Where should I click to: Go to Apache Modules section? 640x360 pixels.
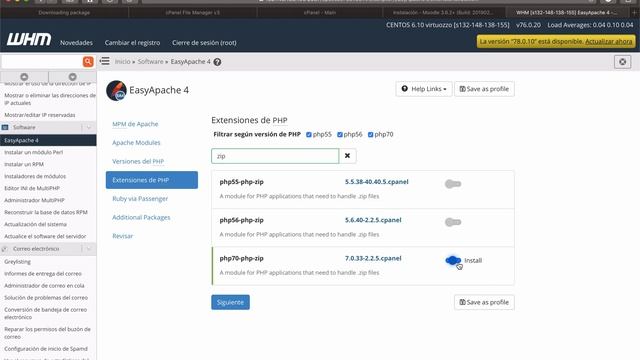tap(136, 142)
